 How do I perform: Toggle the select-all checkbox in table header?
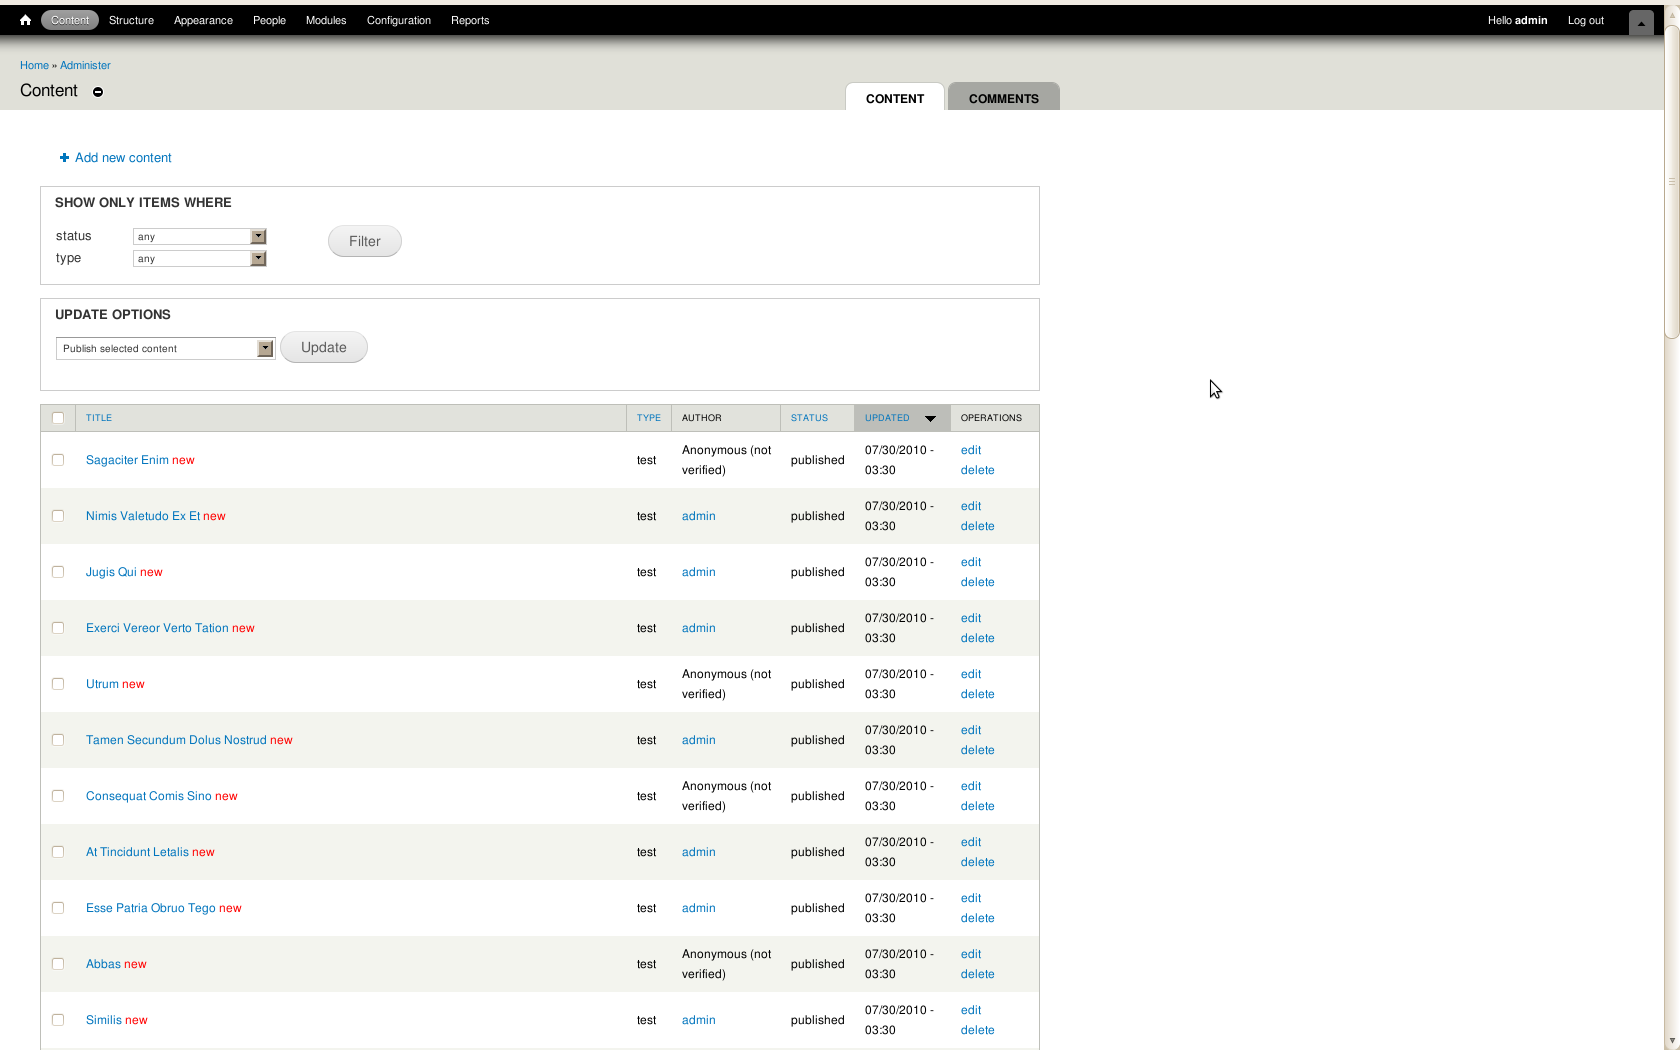coord(58,418)
